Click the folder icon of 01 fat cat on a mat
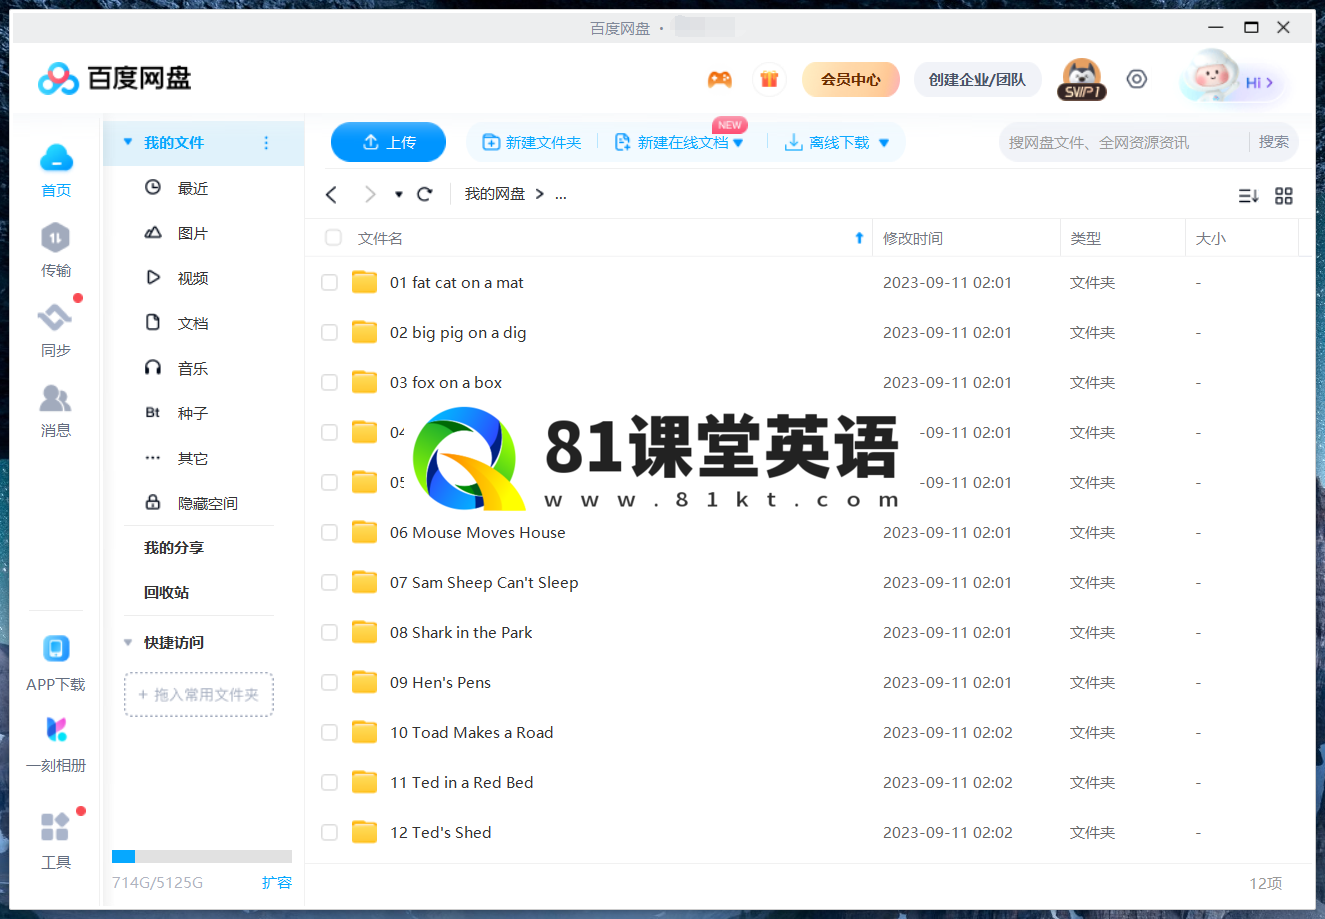Screen dimensions: 1325x919 click(x=364, y=282)
